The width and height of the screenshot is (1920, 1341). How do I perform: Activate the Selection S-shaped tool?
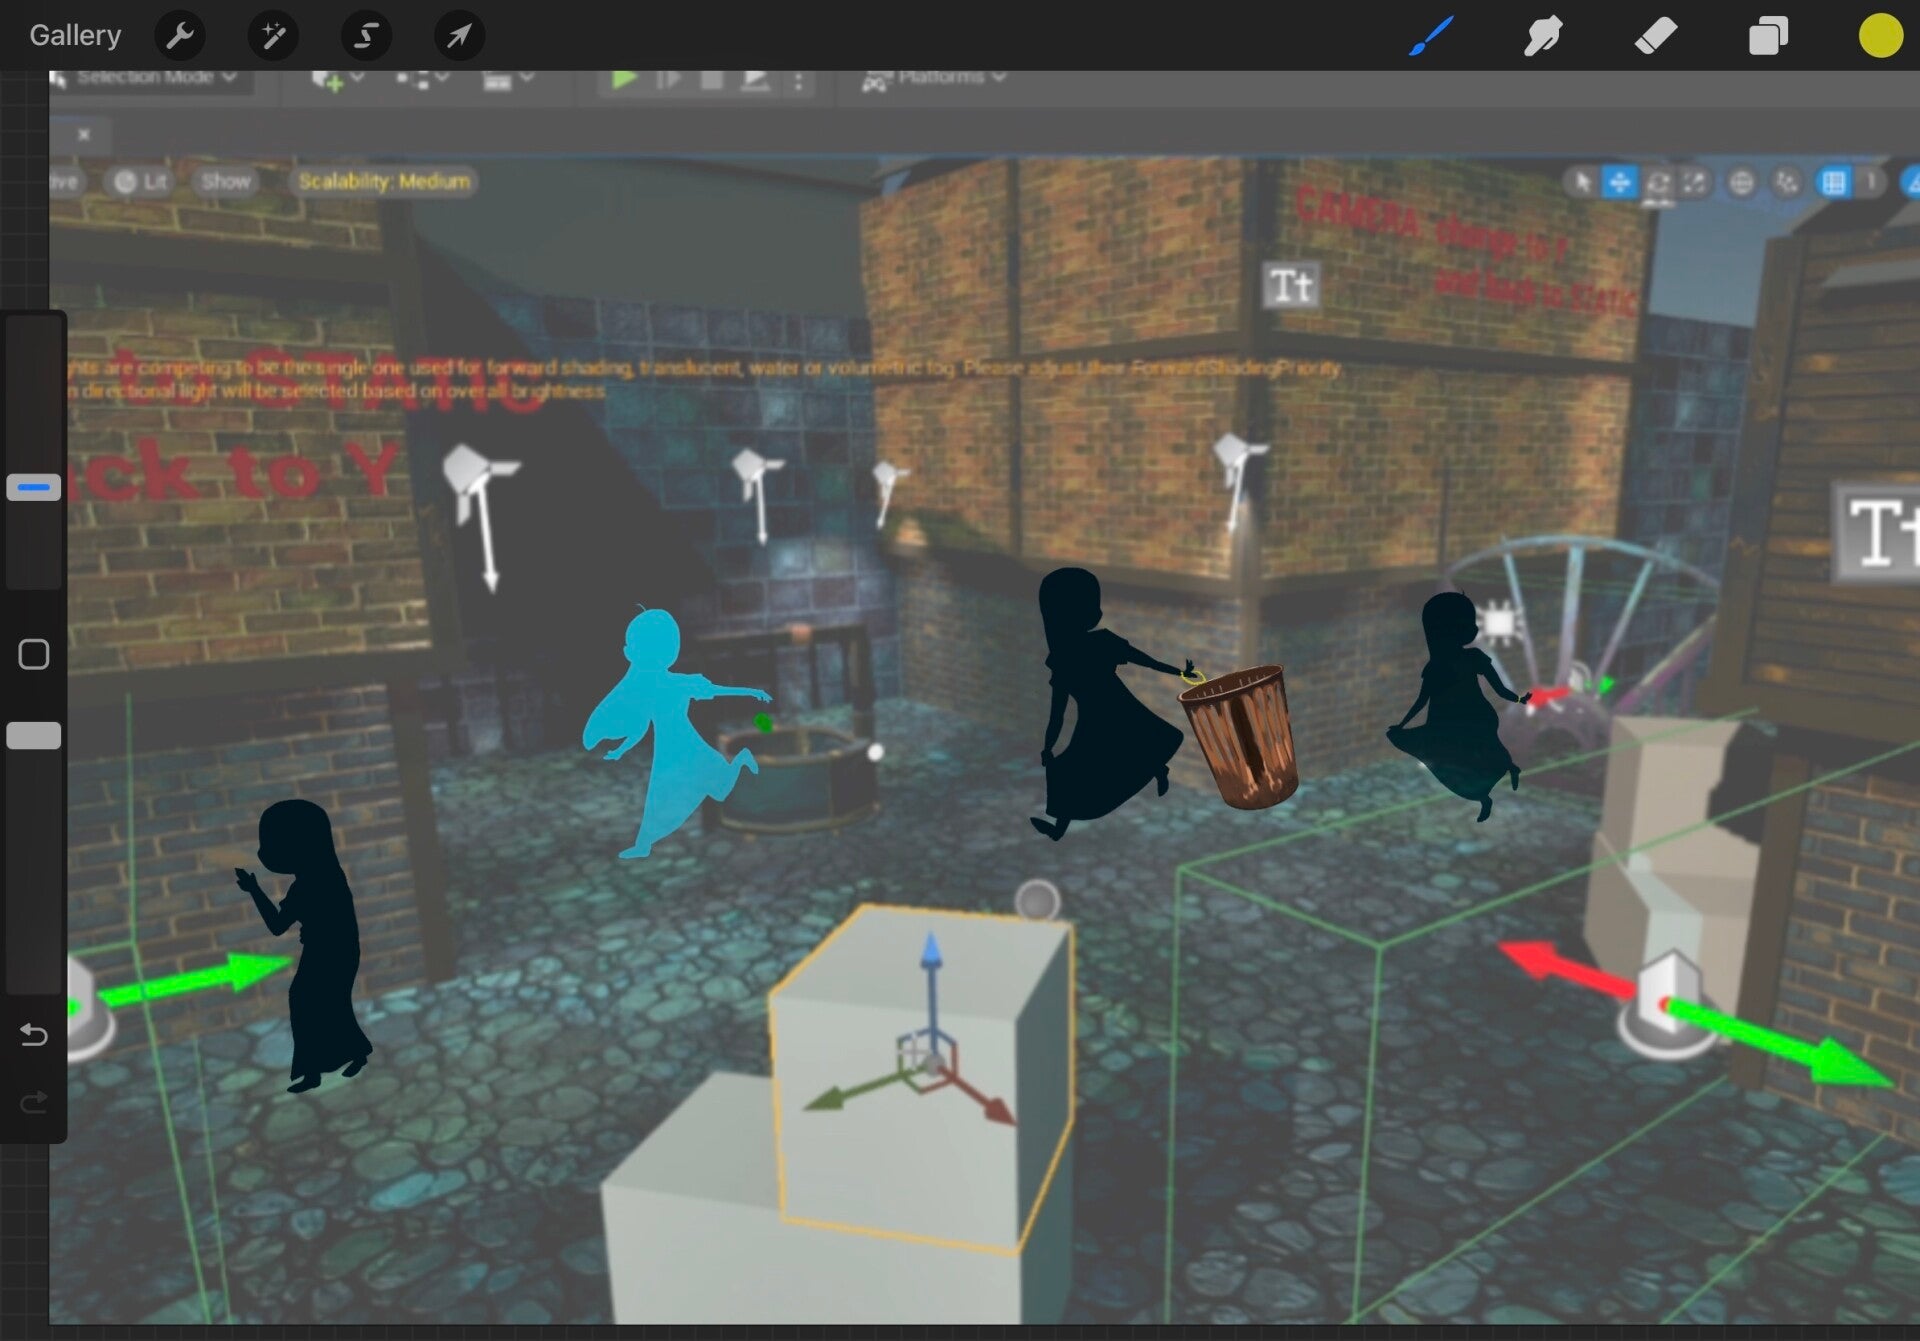tap(366, 36)
